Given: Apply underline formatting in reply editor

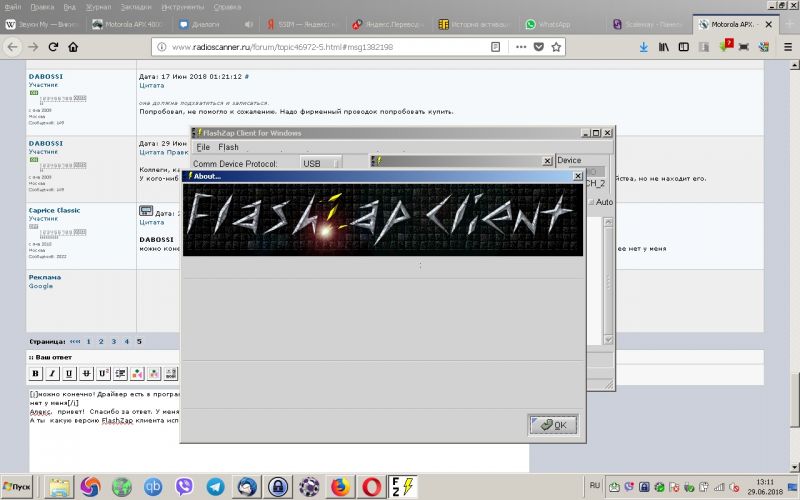Looking at the screenshot, I should point(69,373).
